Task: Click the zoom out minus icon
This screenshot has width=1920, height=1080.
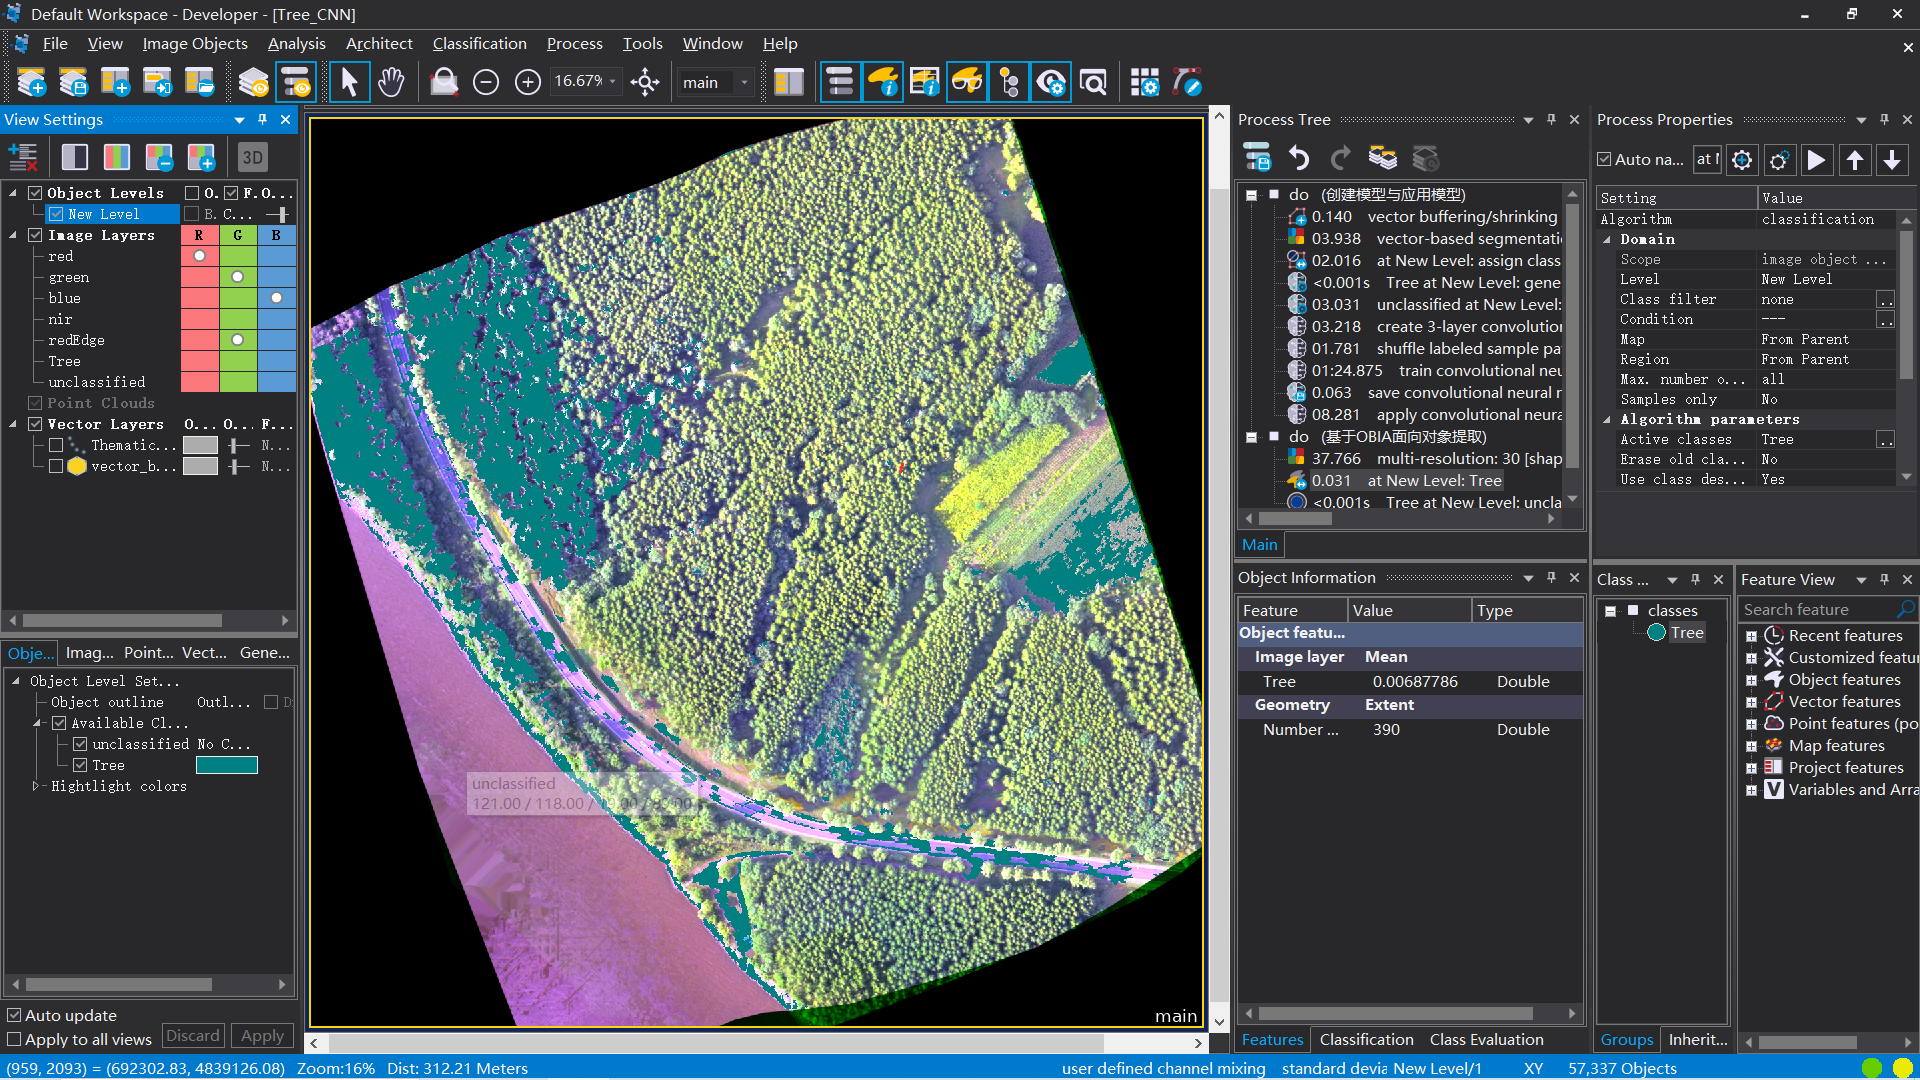Action: 486,82
